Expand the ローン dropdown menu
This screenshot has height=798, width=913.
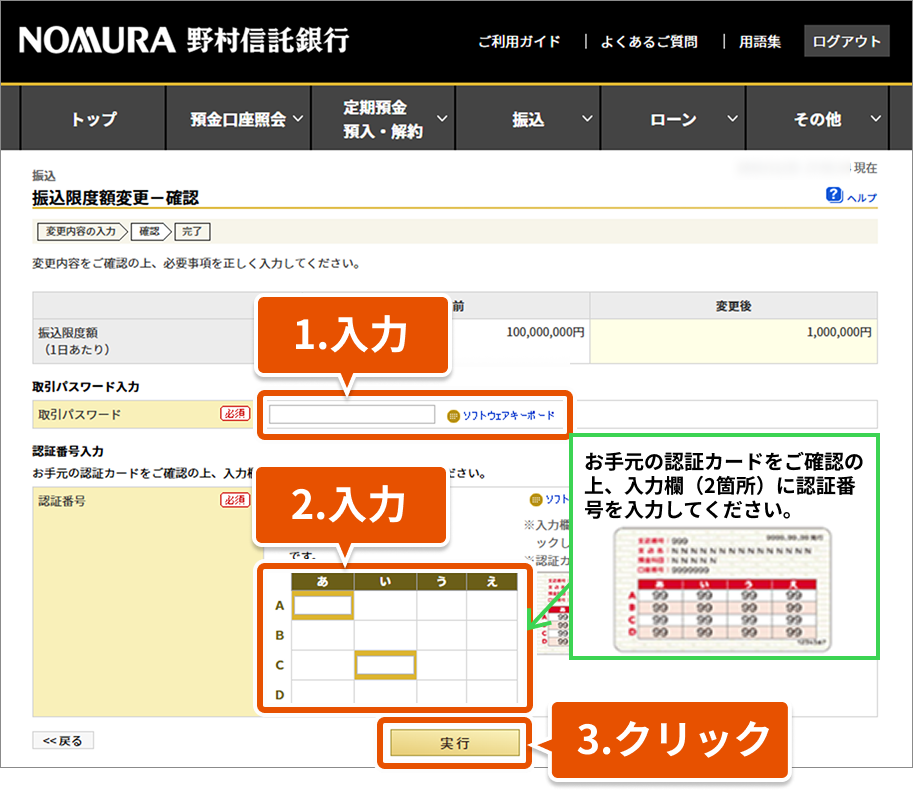point(673,119)
